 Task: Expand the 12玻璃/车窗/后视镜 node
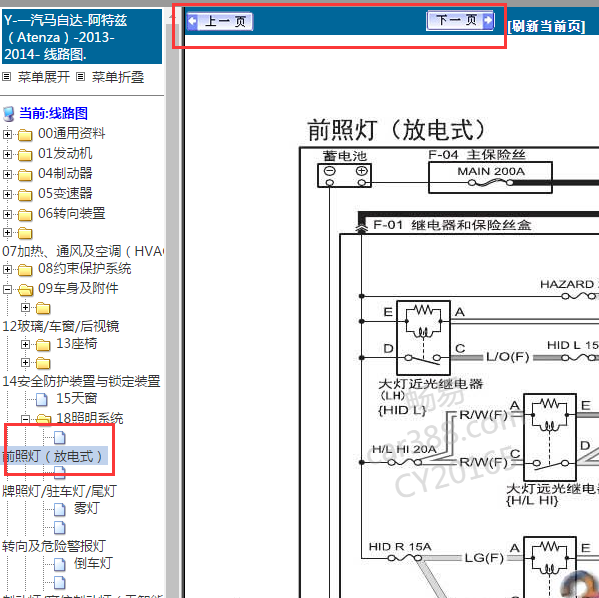coord(25,307)
